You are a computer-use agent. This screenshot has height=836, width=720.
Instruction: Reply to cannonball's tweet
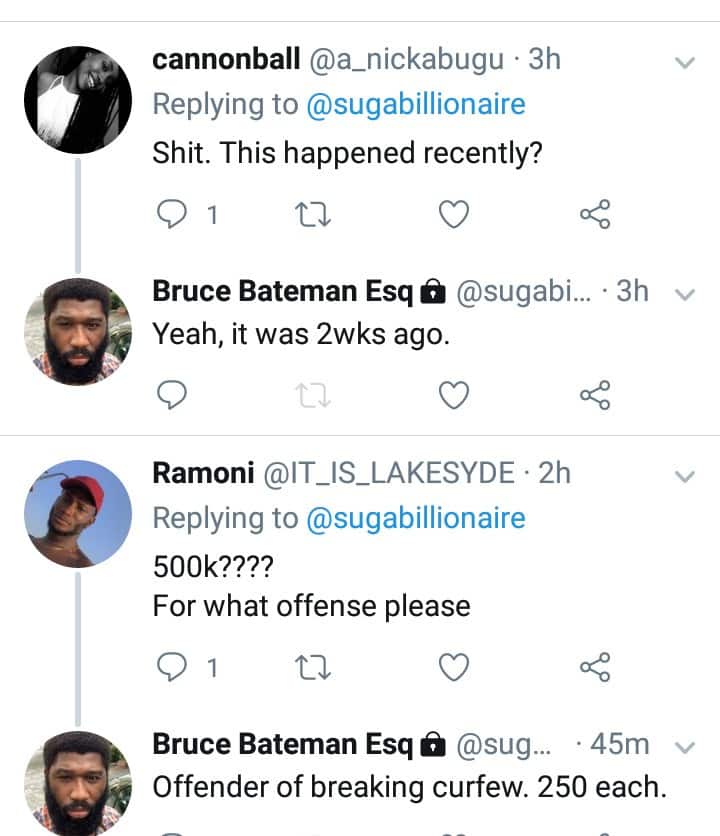point(174,213)
